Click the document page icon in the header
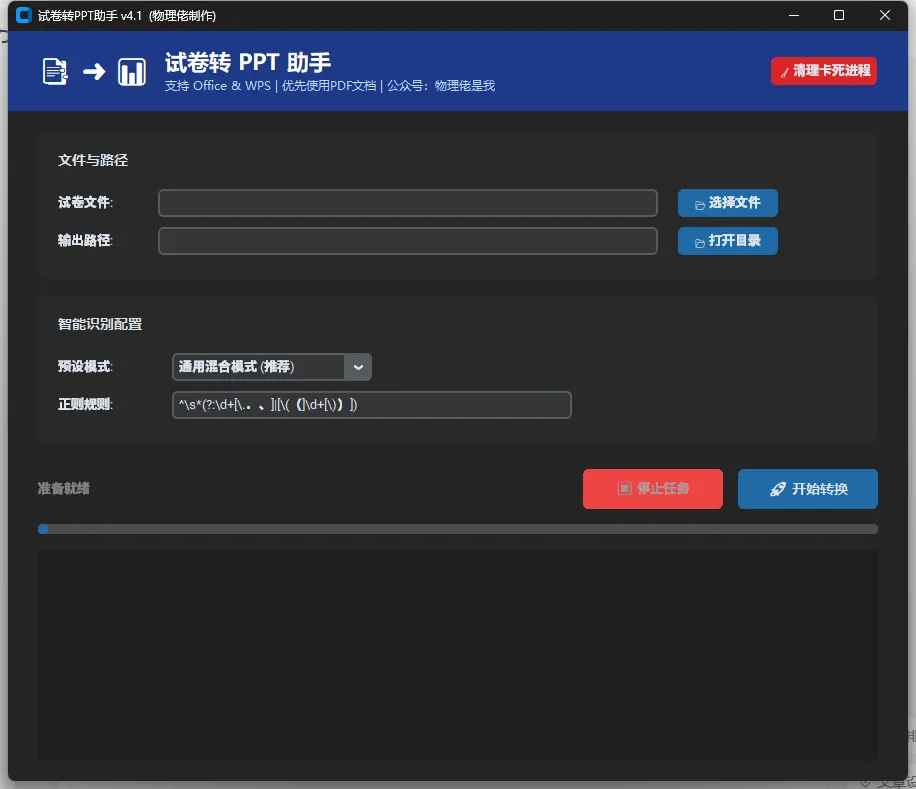This screenshot has width=916, height=789. pos(53,70)
